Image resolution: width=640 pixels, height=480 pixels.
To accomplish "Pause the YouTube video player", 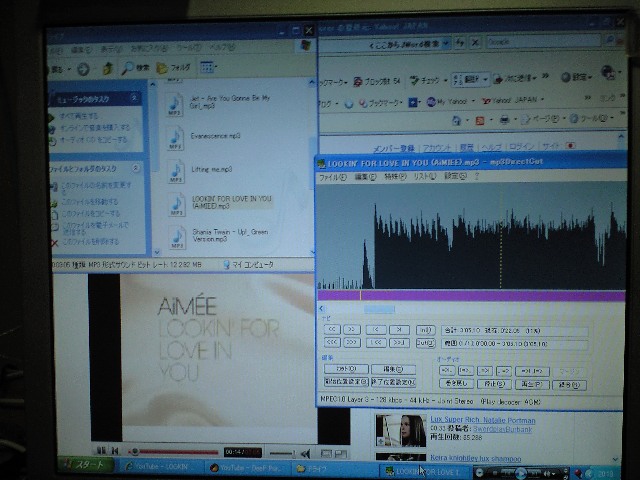I will click(101, 451).
